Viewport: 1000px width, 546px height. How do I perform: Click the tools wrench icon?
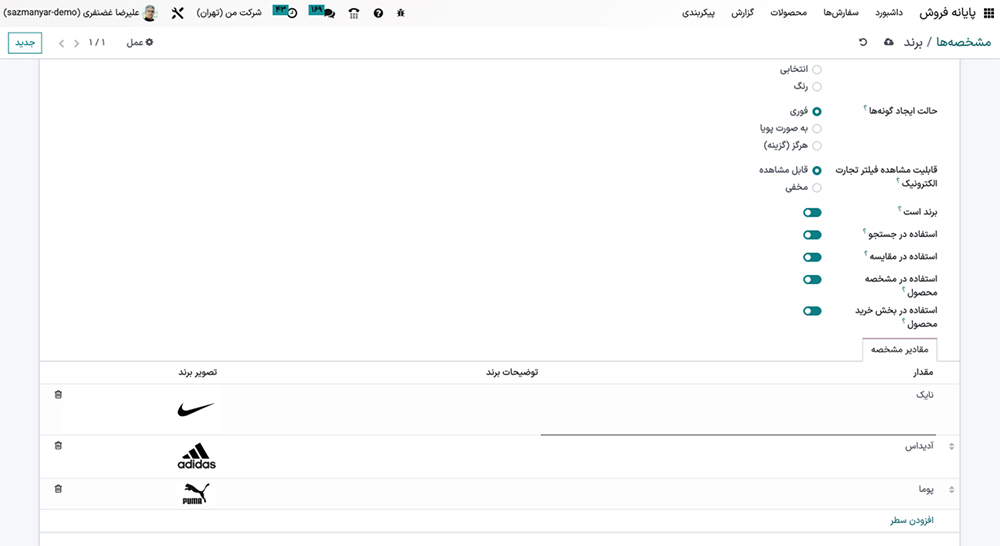(177, 13)
